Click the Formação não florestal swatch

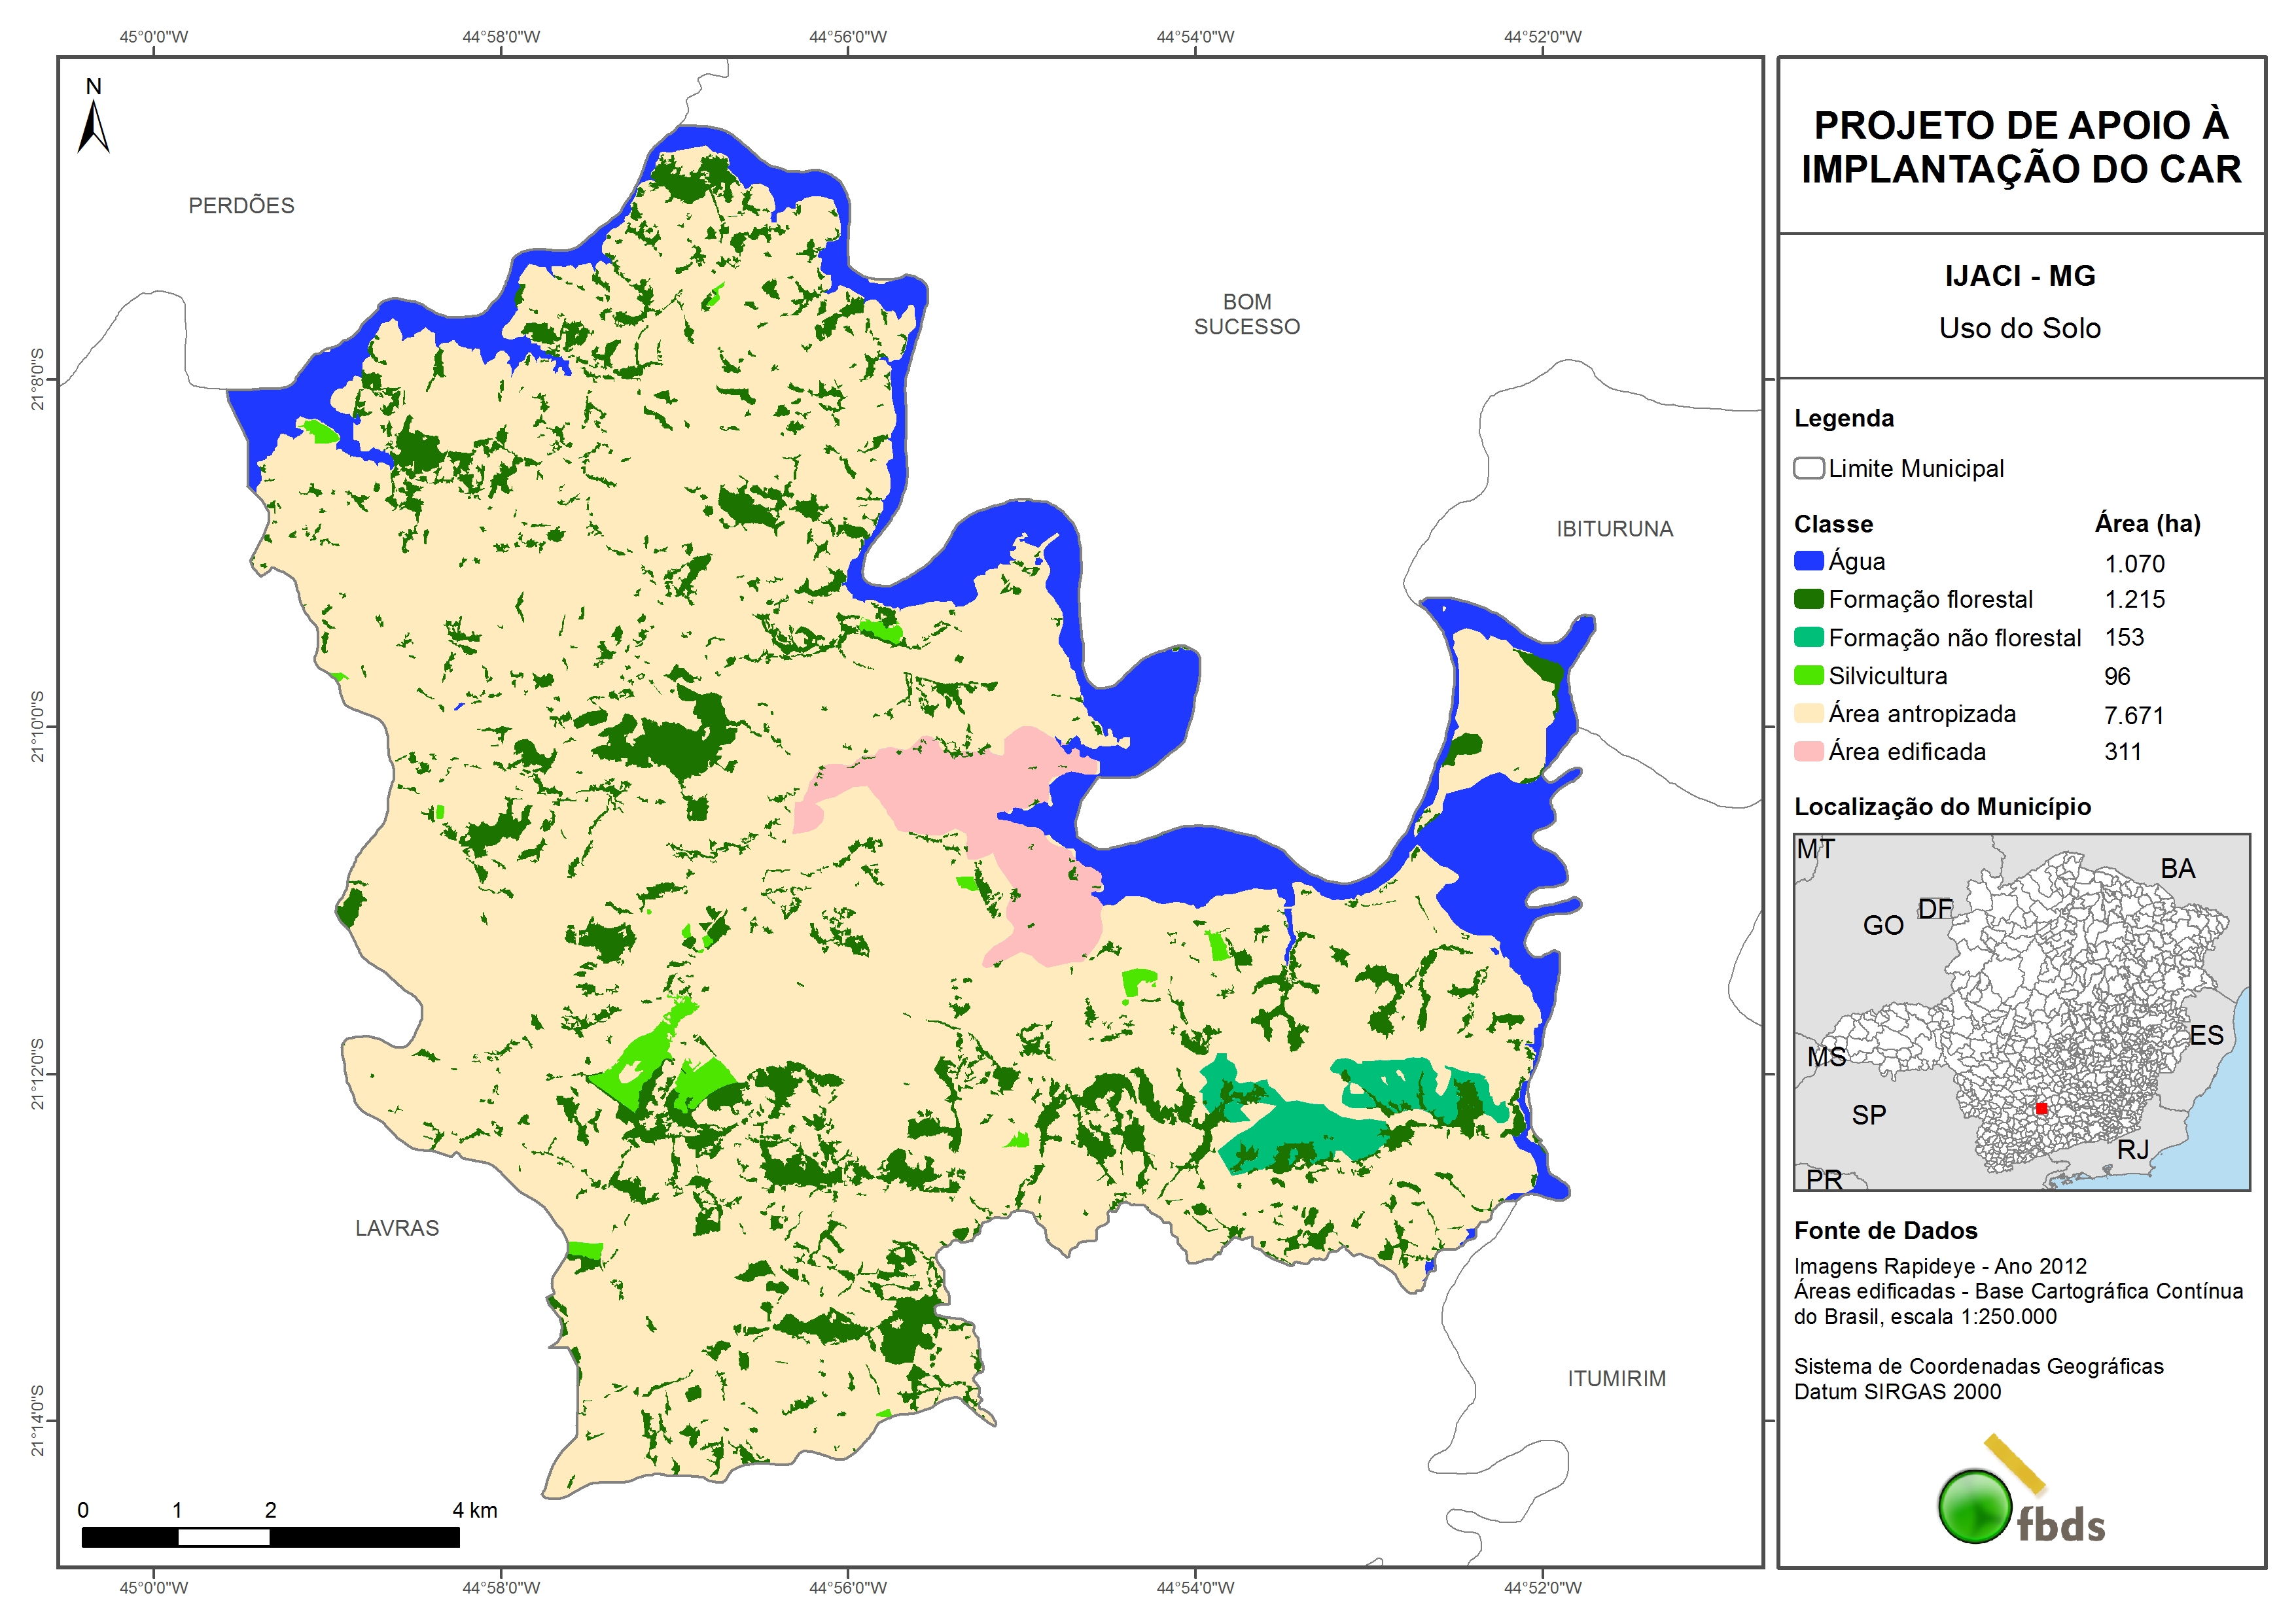click(1808, 637)
